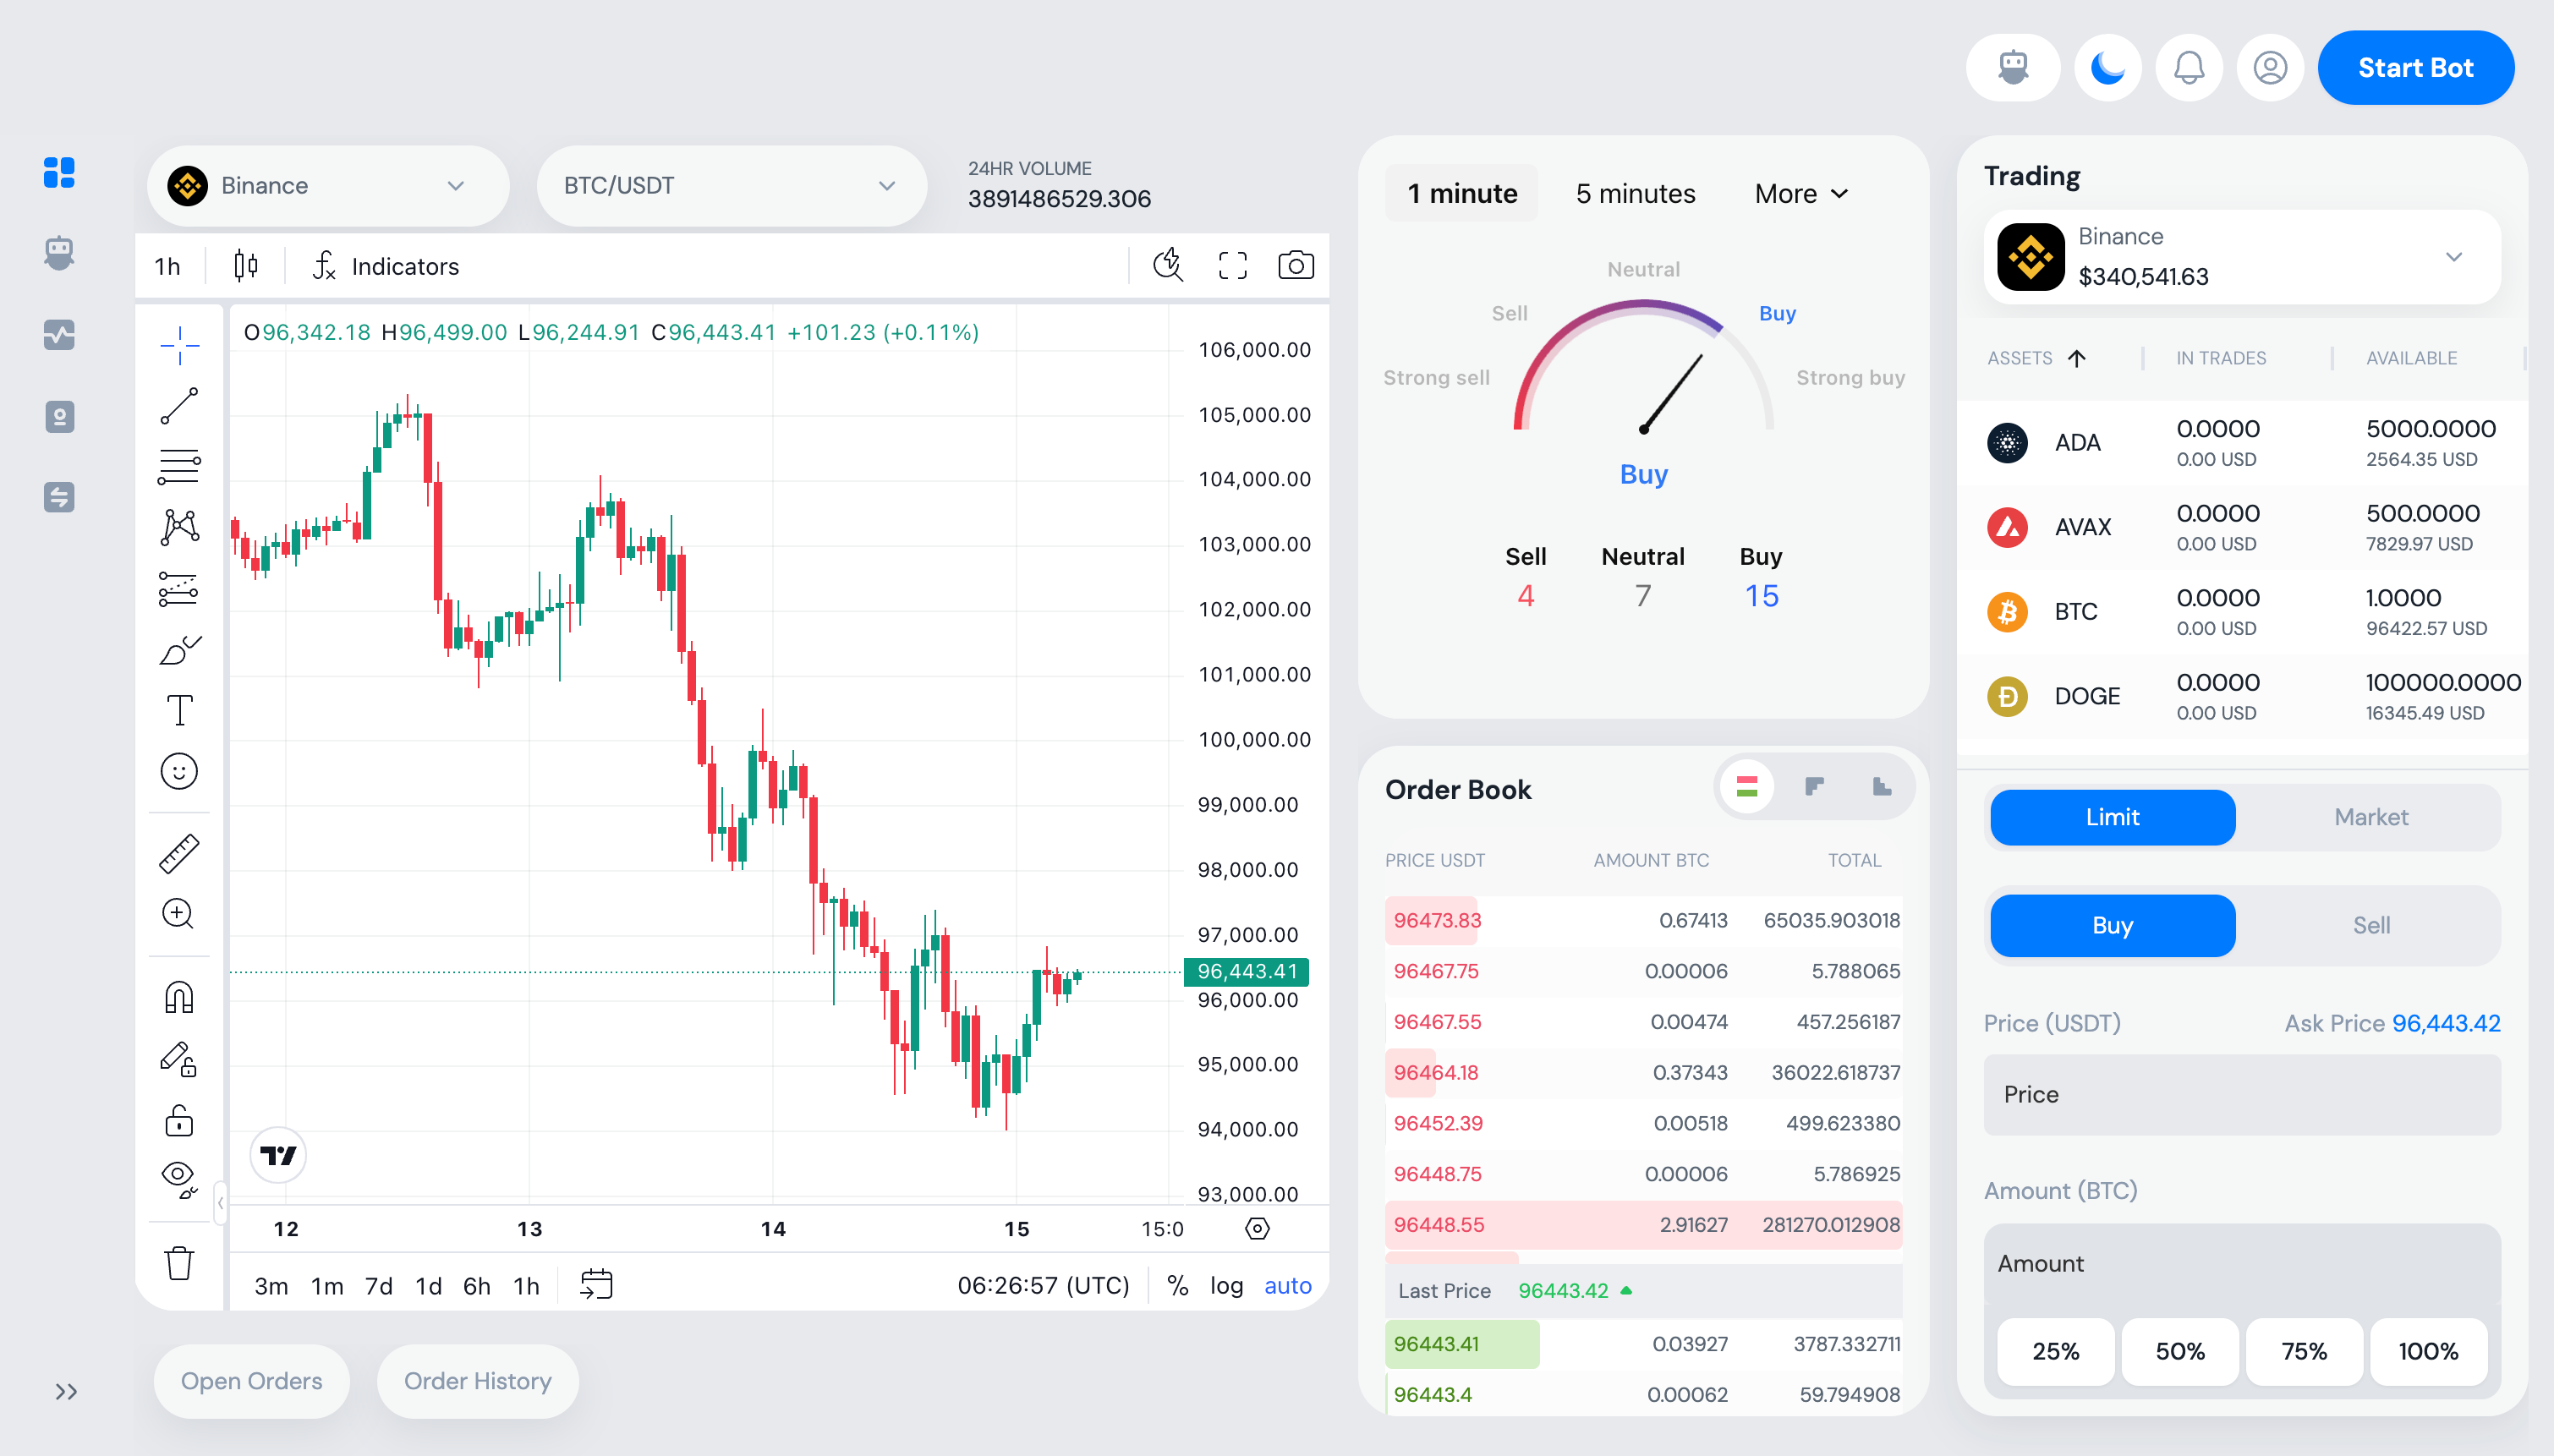The image size is (2554, 1456).
Task: Expand the More timeframes menu
Action: 1801,193
